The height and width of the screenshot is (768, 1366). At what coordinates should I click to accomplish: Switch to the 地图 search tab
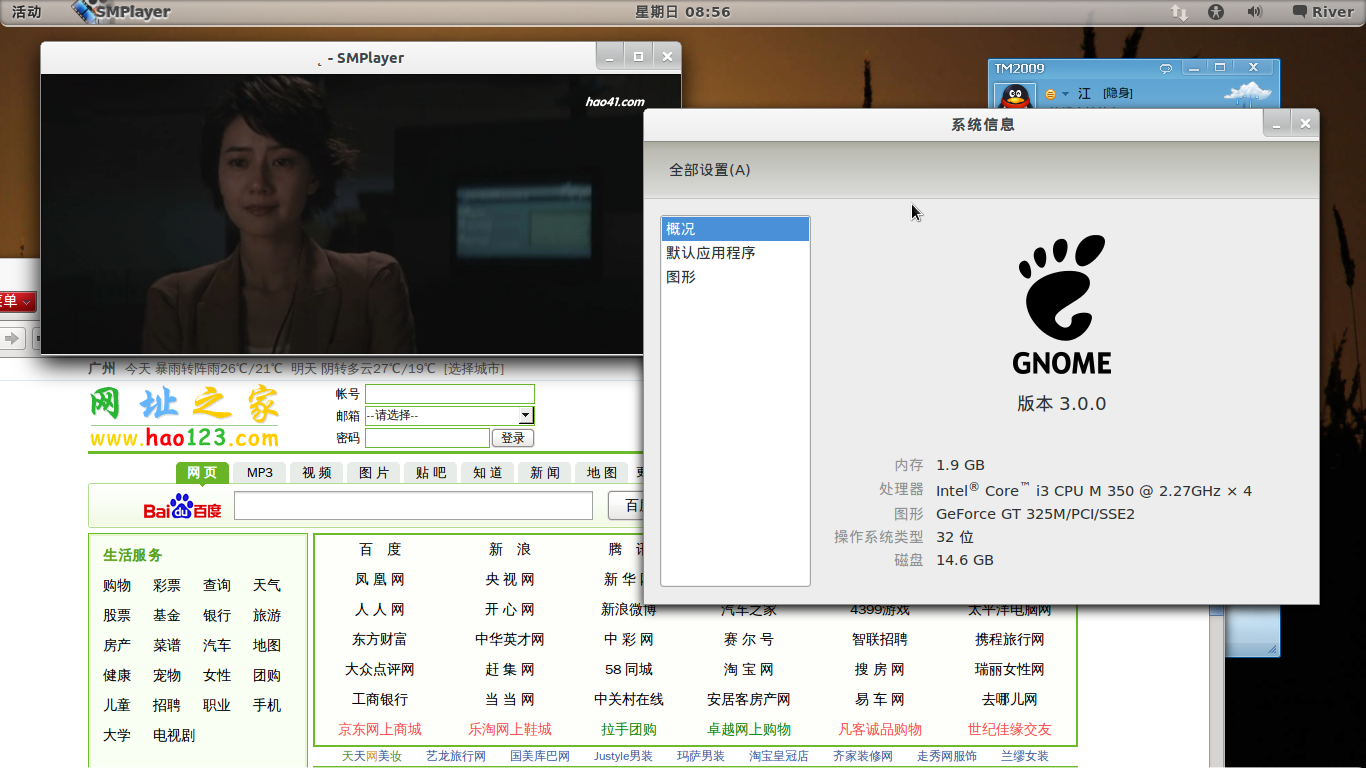[602, 472]
